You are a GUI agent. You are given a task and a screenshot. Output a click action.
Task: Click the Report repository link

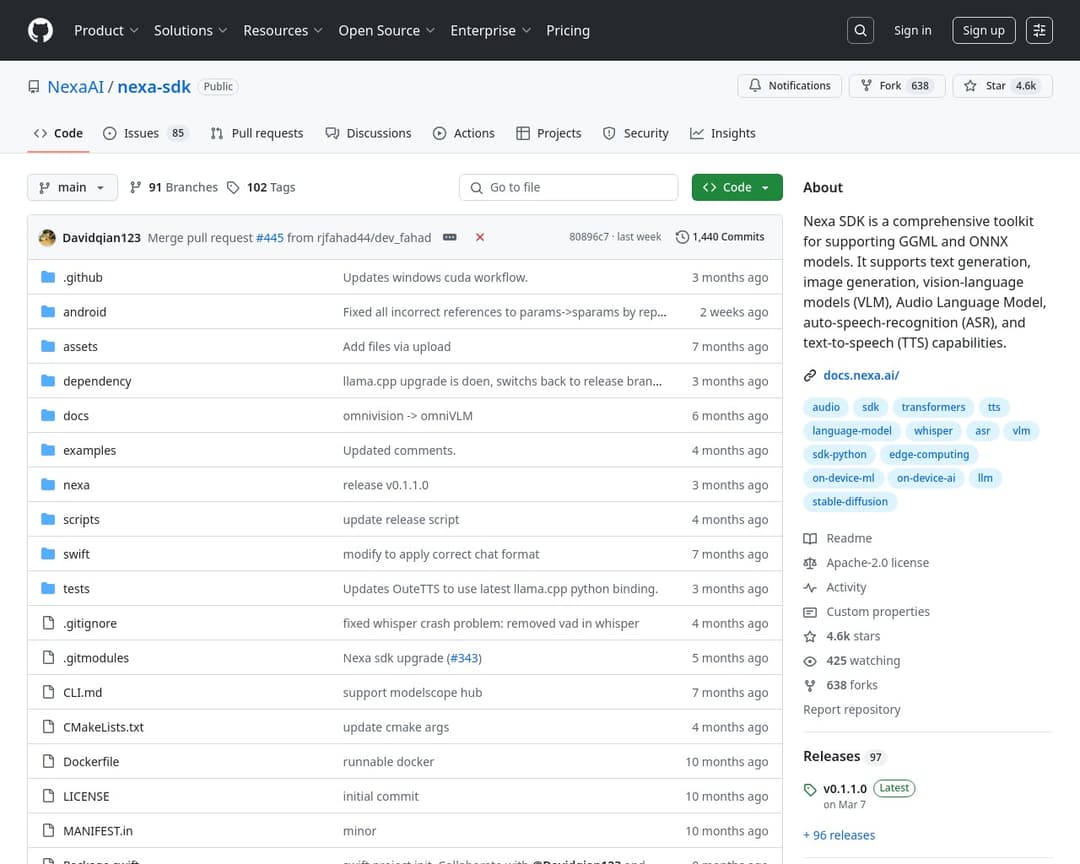[851, 710]
